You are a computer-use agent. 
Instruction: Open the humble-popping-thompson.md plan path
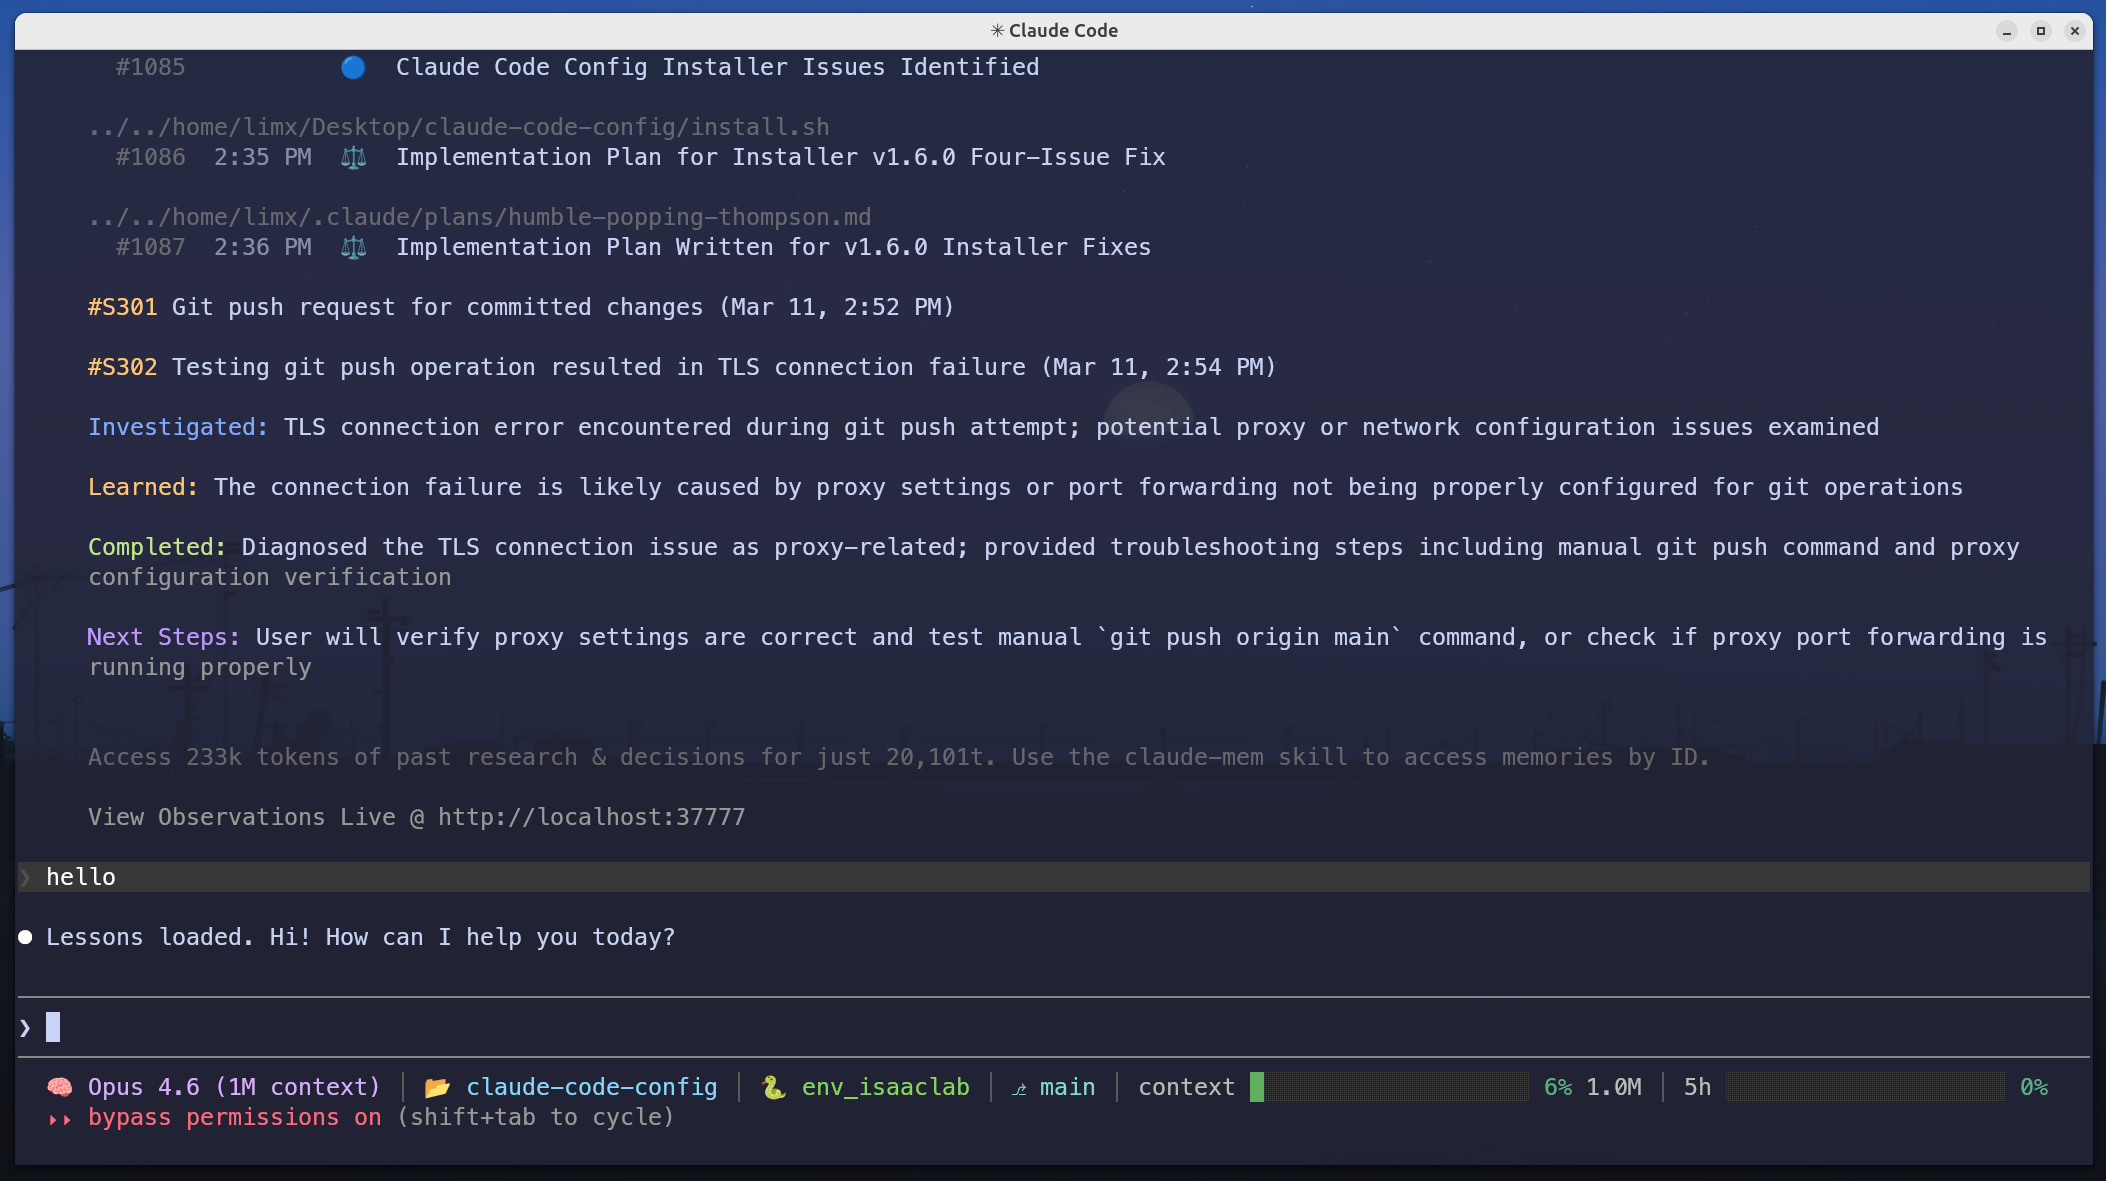[480, 217]
